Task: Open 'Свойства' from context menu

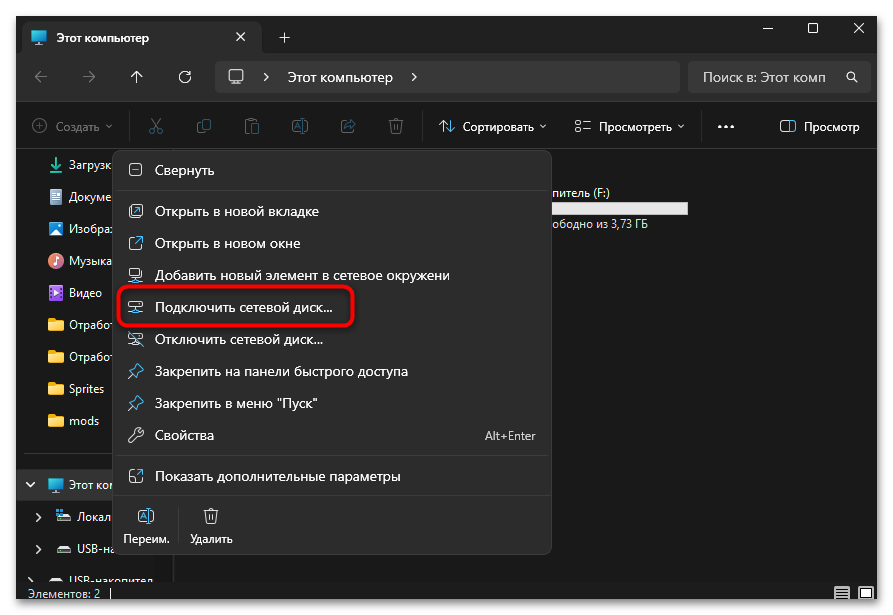Action: click(x=333, y=435)
